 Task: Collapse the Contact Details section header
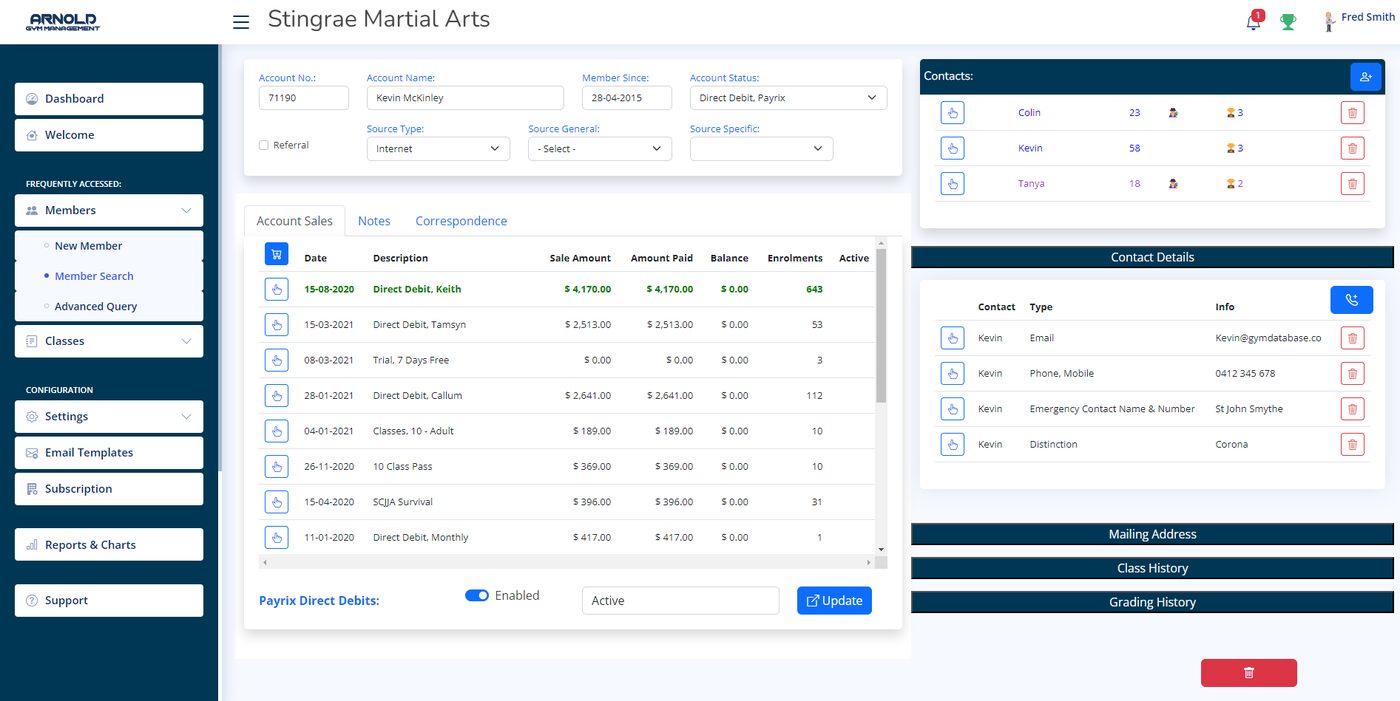point(1152,257)
